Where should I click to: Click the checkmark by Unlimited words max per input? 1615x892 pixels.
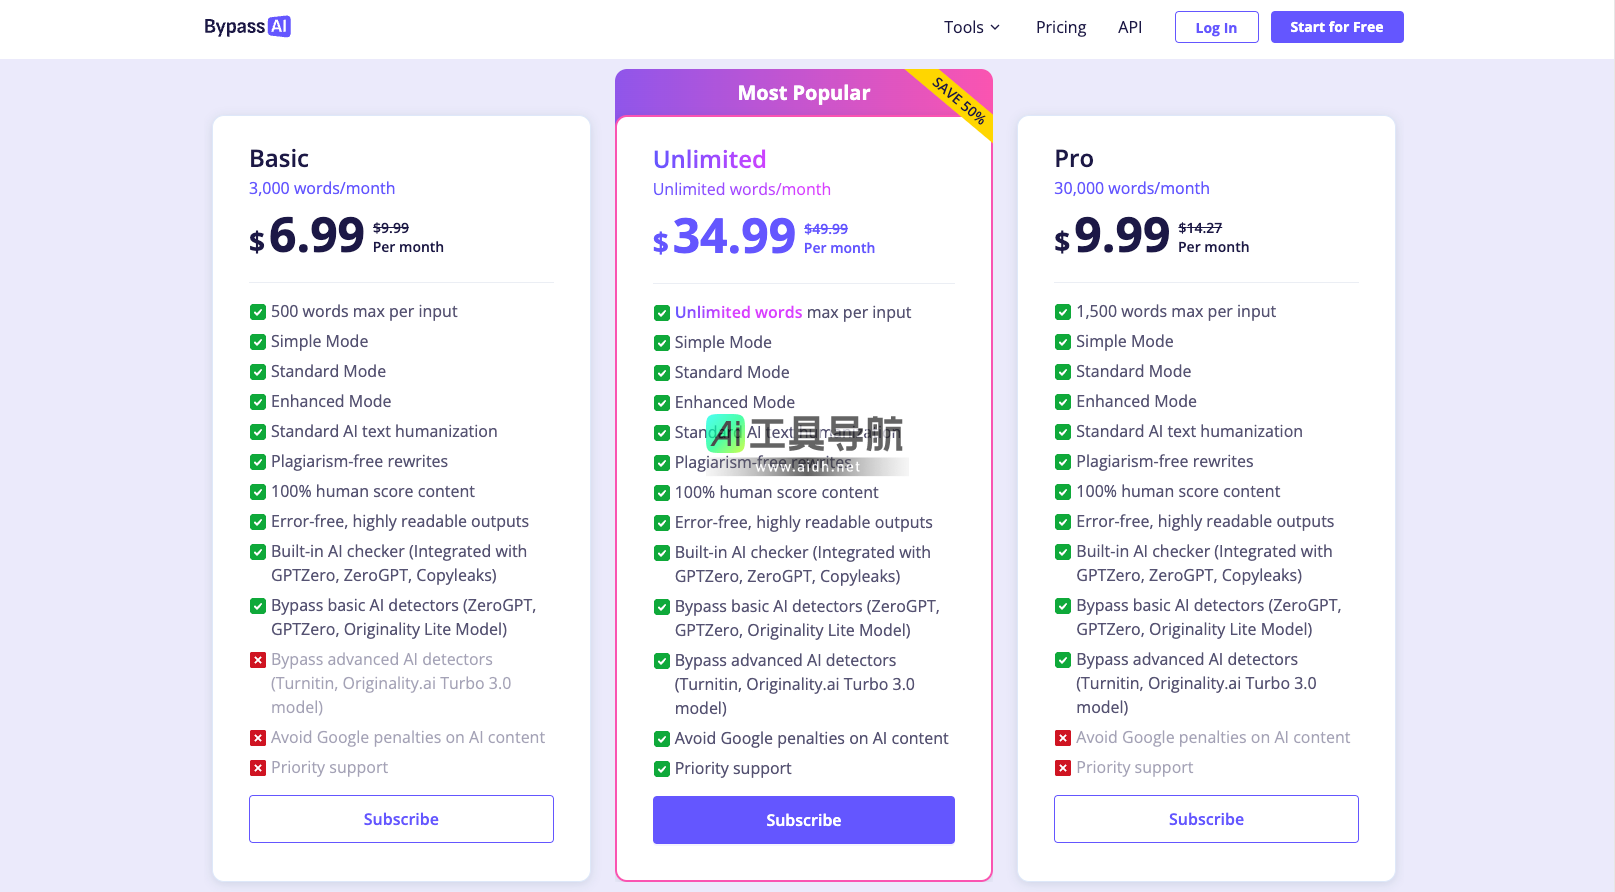(662, 313)
